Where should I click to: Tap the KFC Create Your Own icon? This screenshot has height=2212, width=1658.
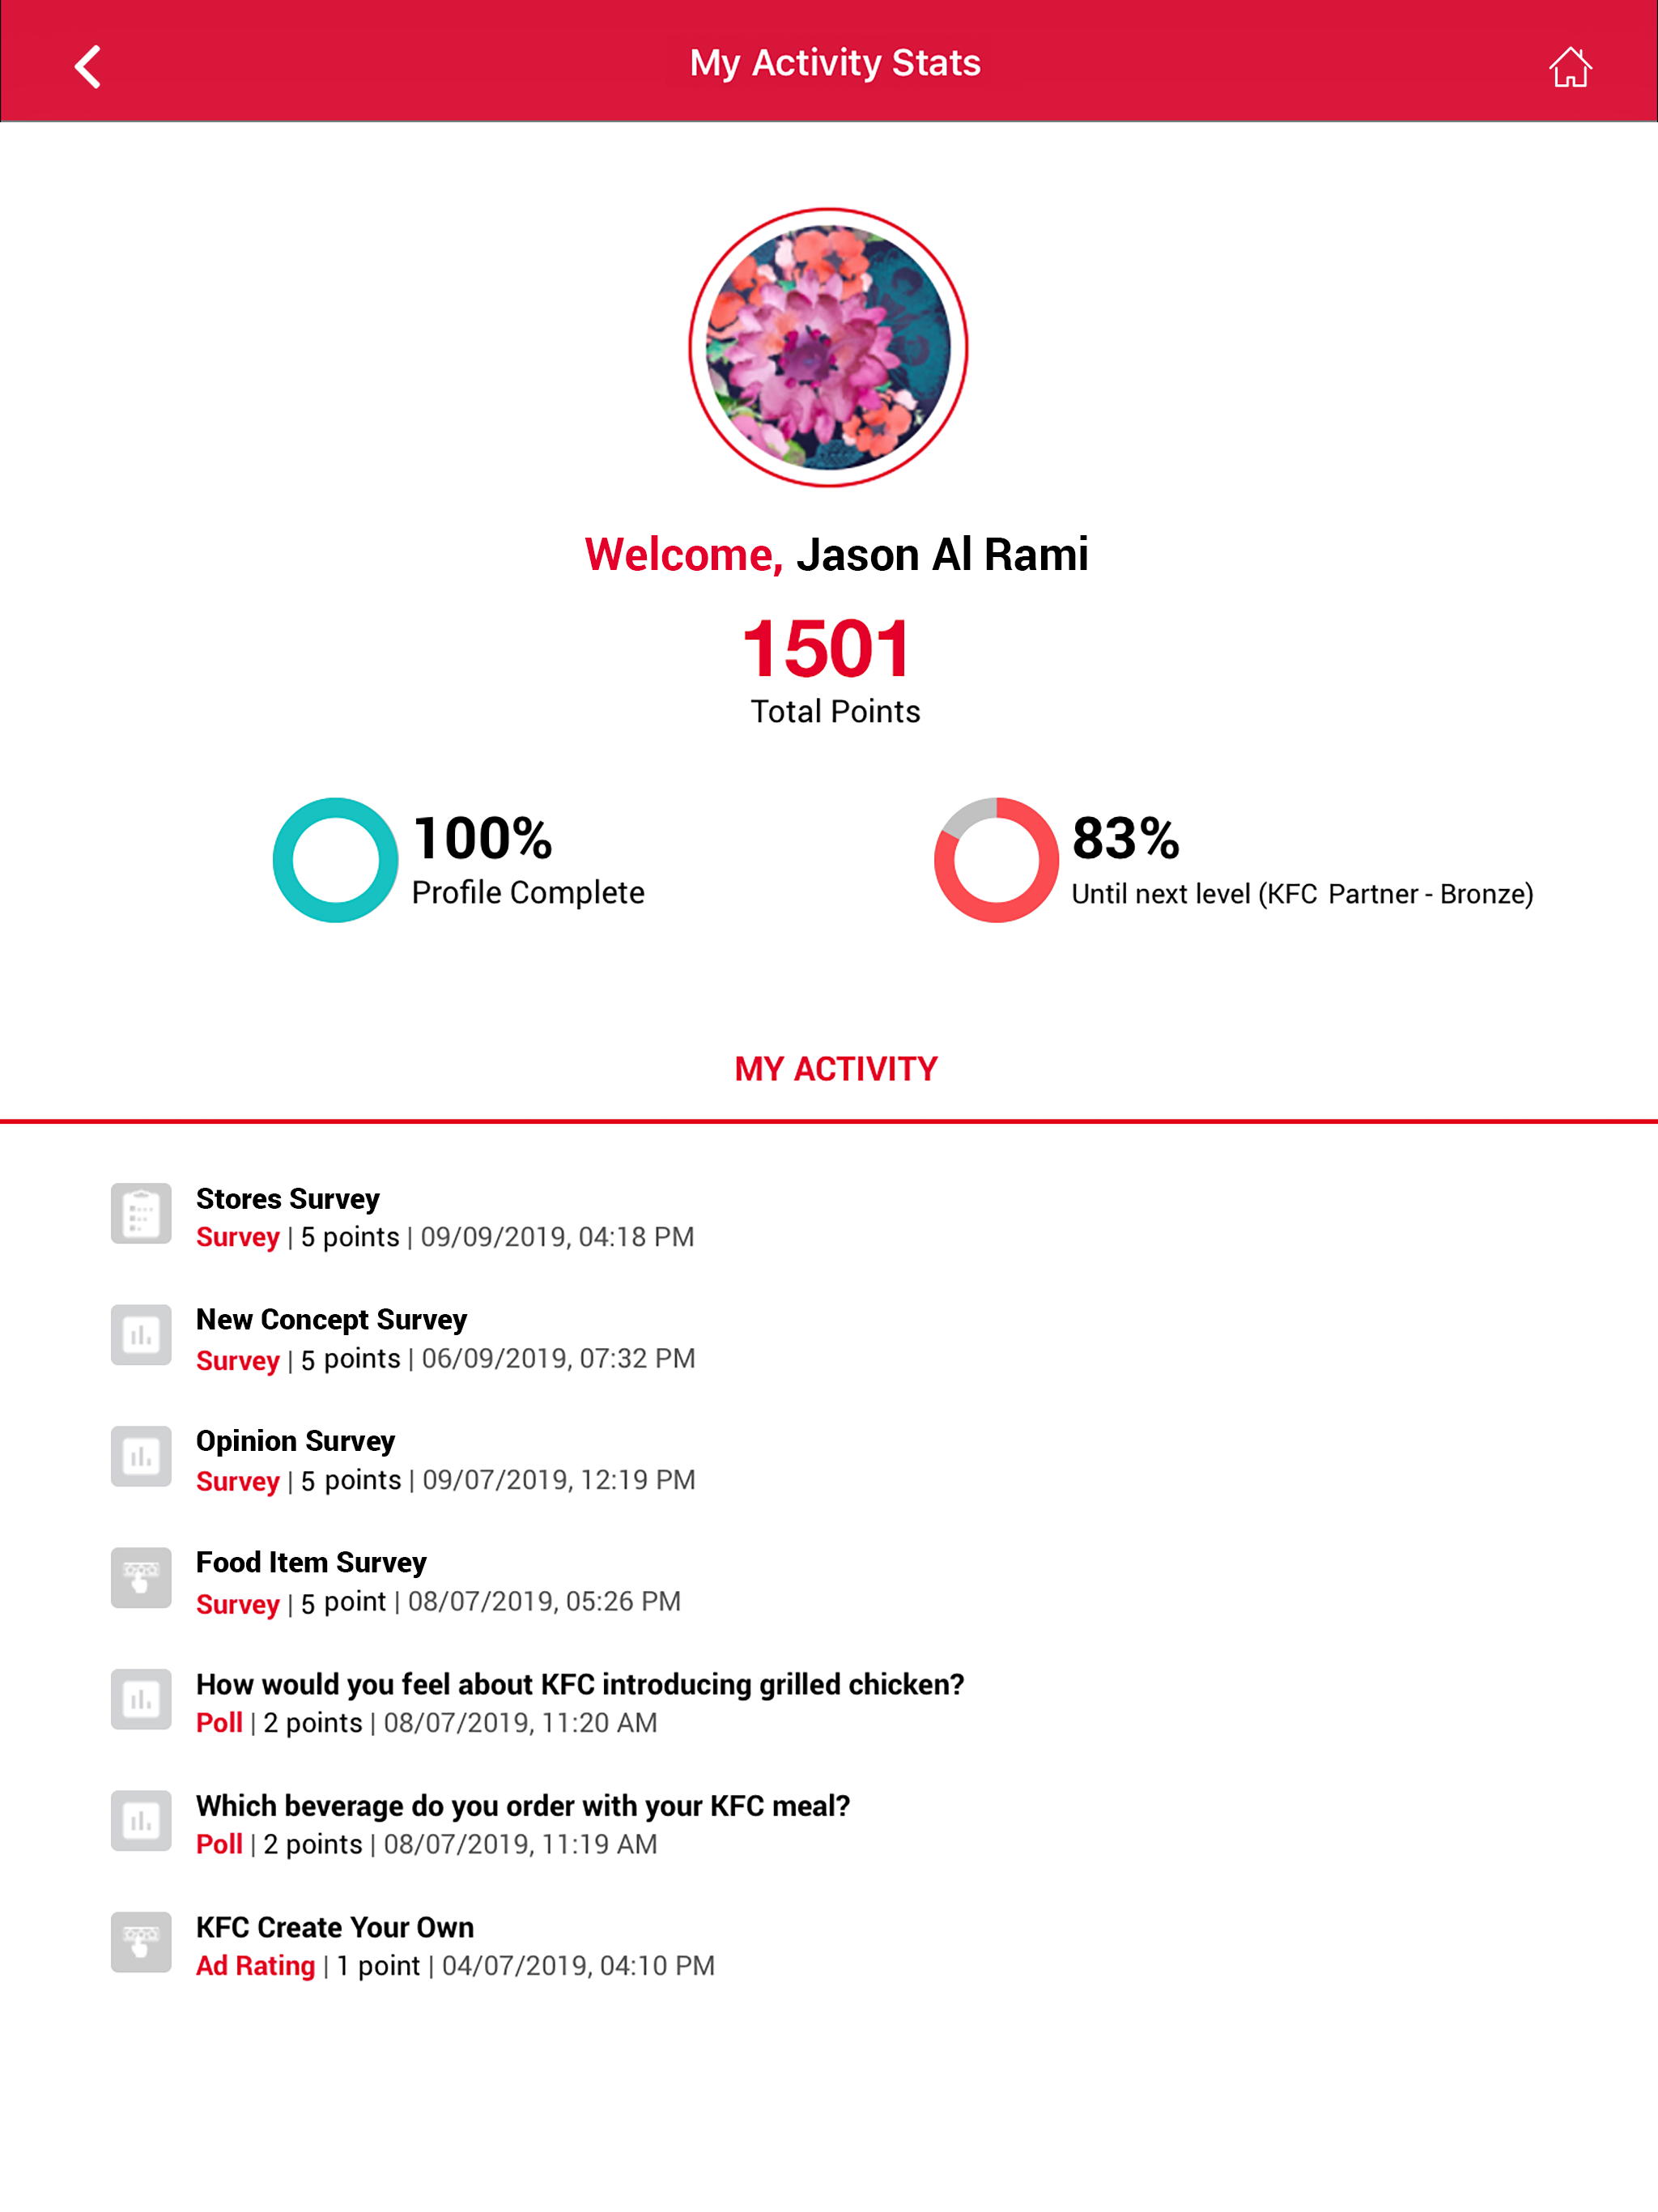141,1942
